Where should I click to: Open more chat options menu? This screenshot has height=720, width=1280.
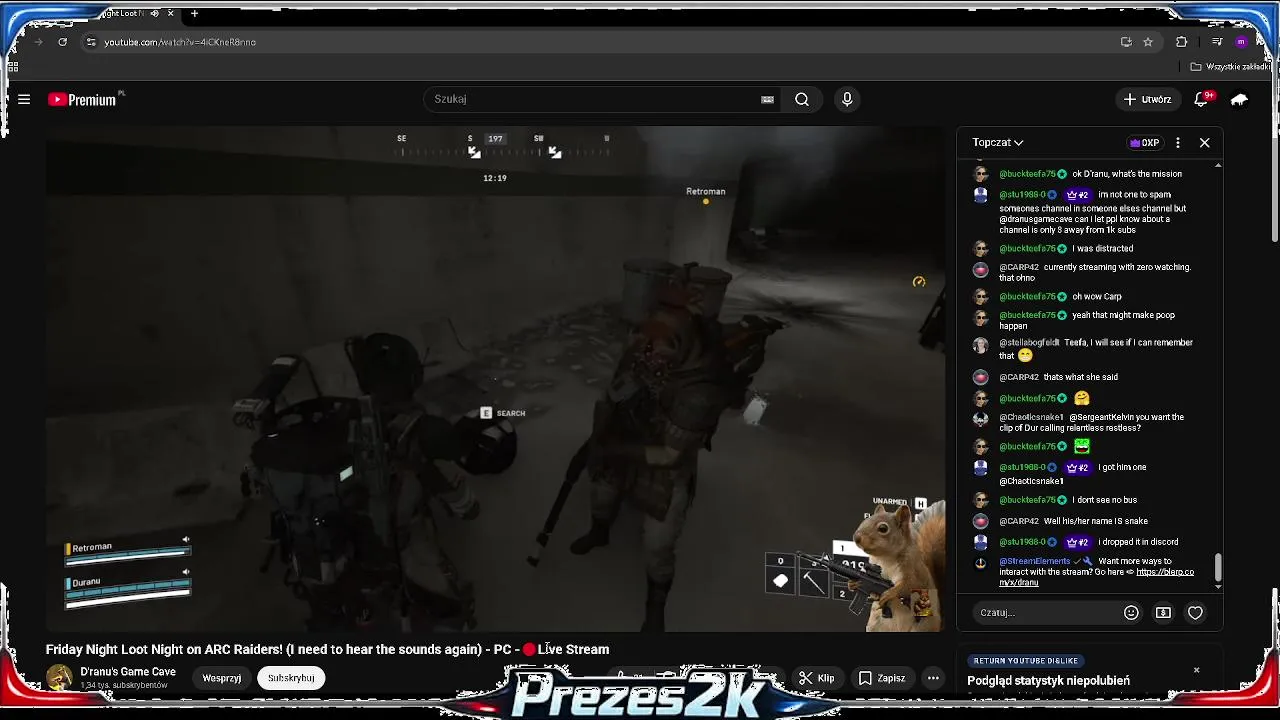point(1178,143)
